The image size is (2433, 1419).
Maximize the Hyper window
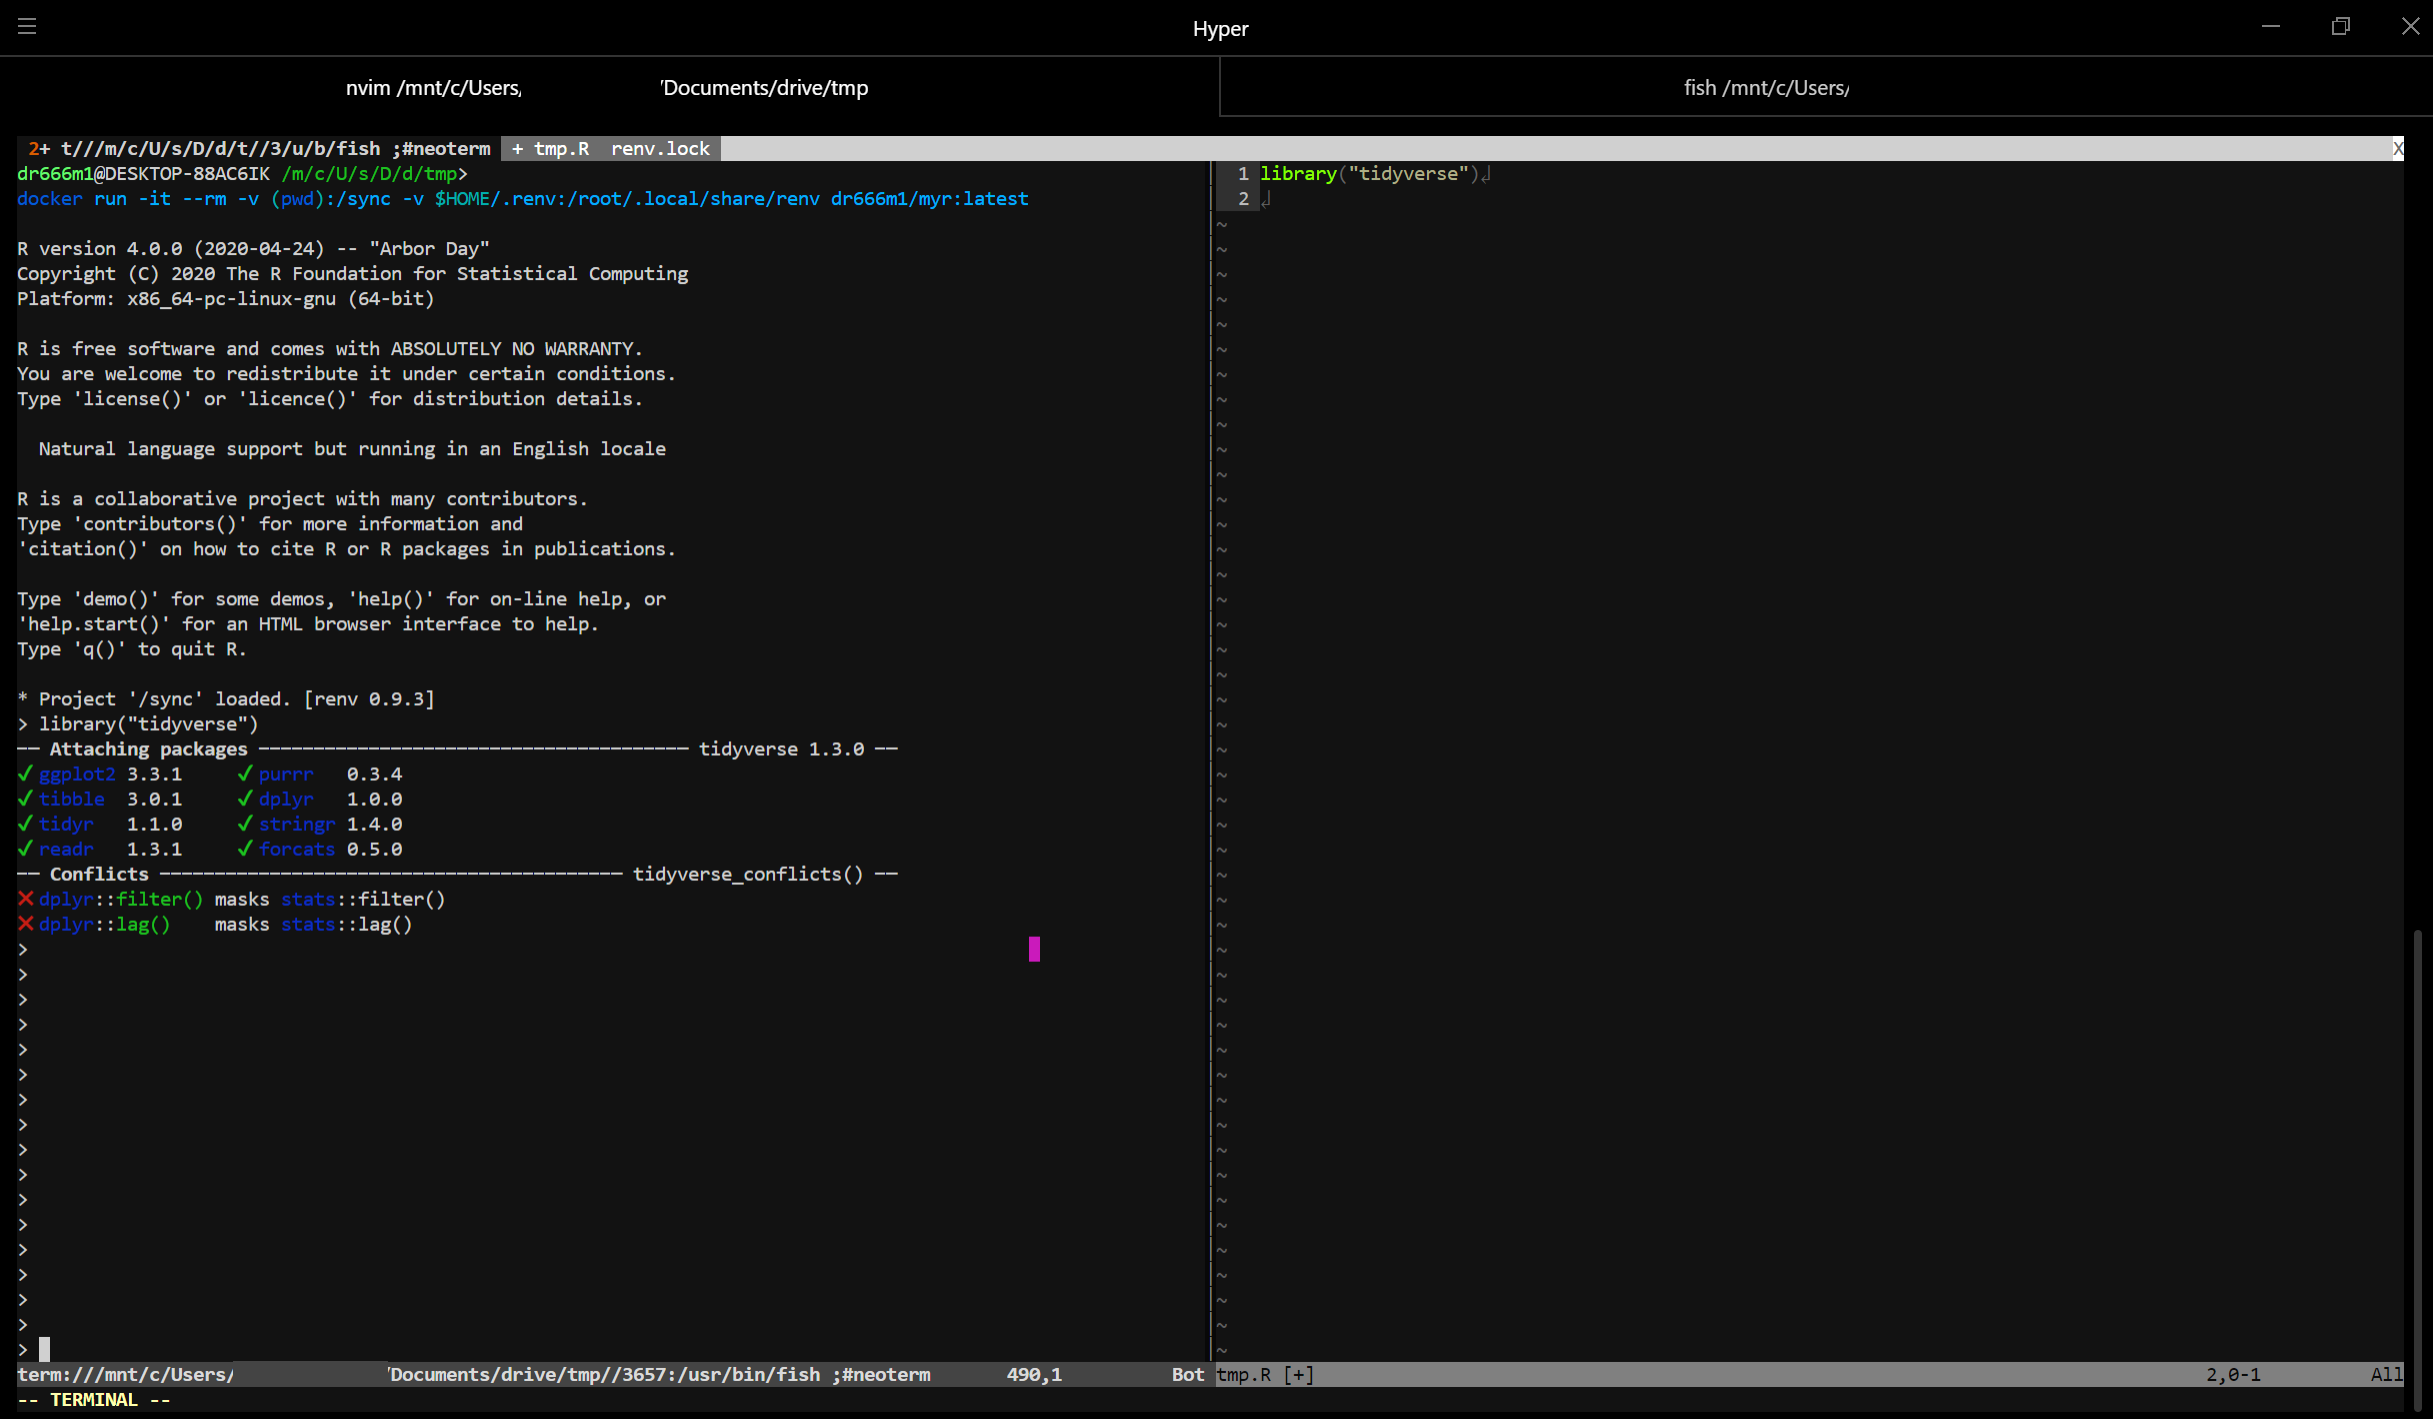pyautogui.click(x=2340, y=27)
